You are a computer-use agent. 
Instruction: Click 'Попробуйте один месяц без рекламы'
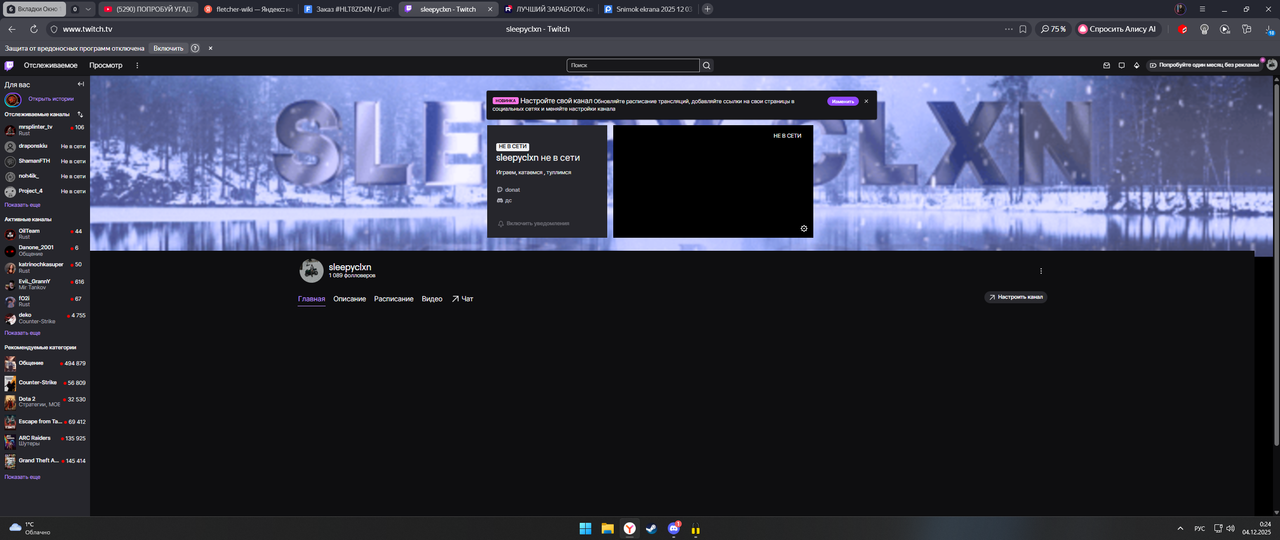point(1205,65)
